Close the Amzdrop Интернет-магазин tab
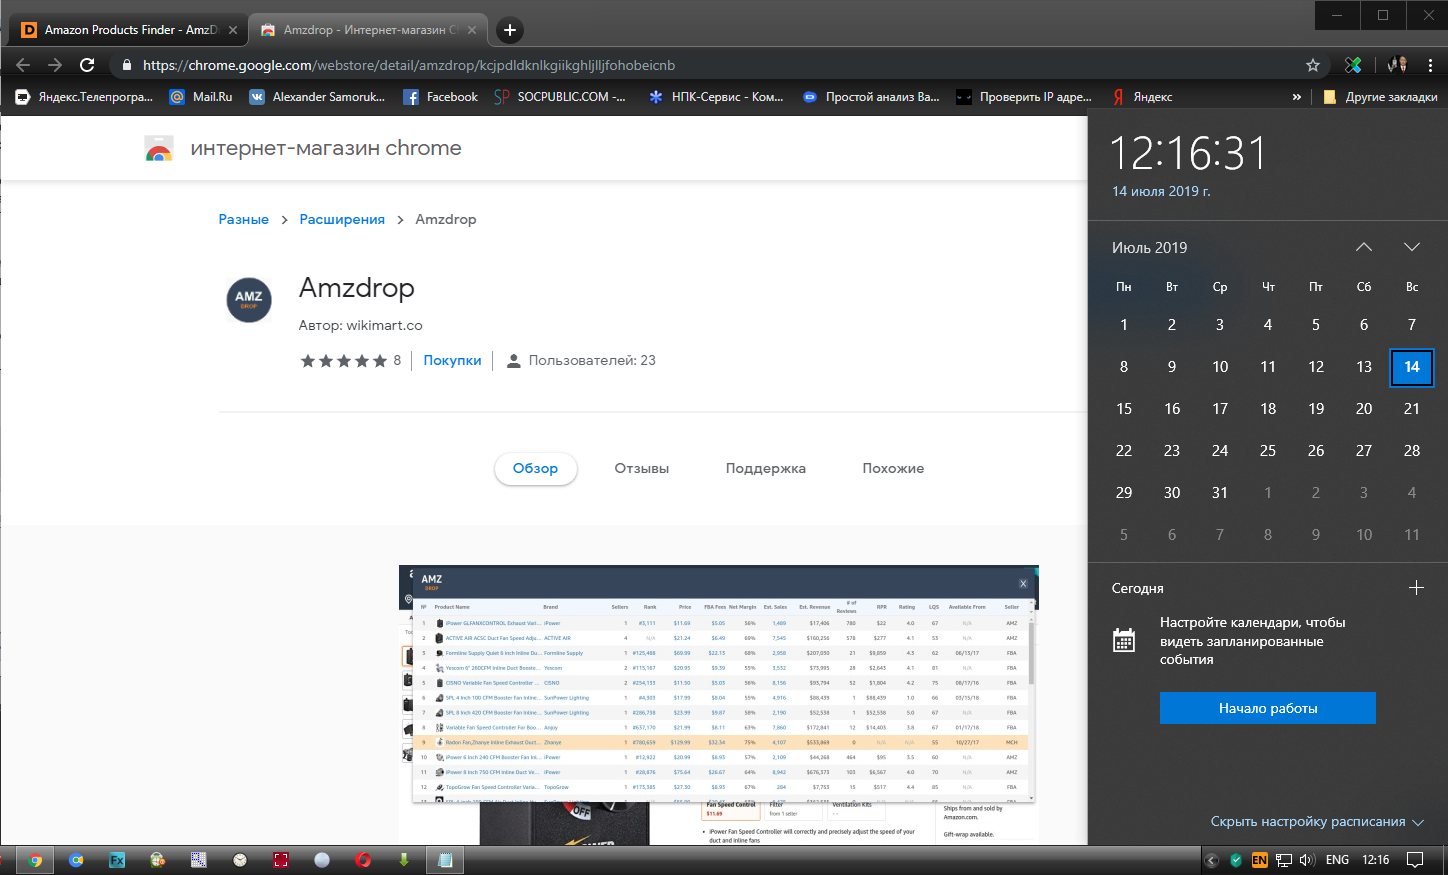 (x=472, y=30)
